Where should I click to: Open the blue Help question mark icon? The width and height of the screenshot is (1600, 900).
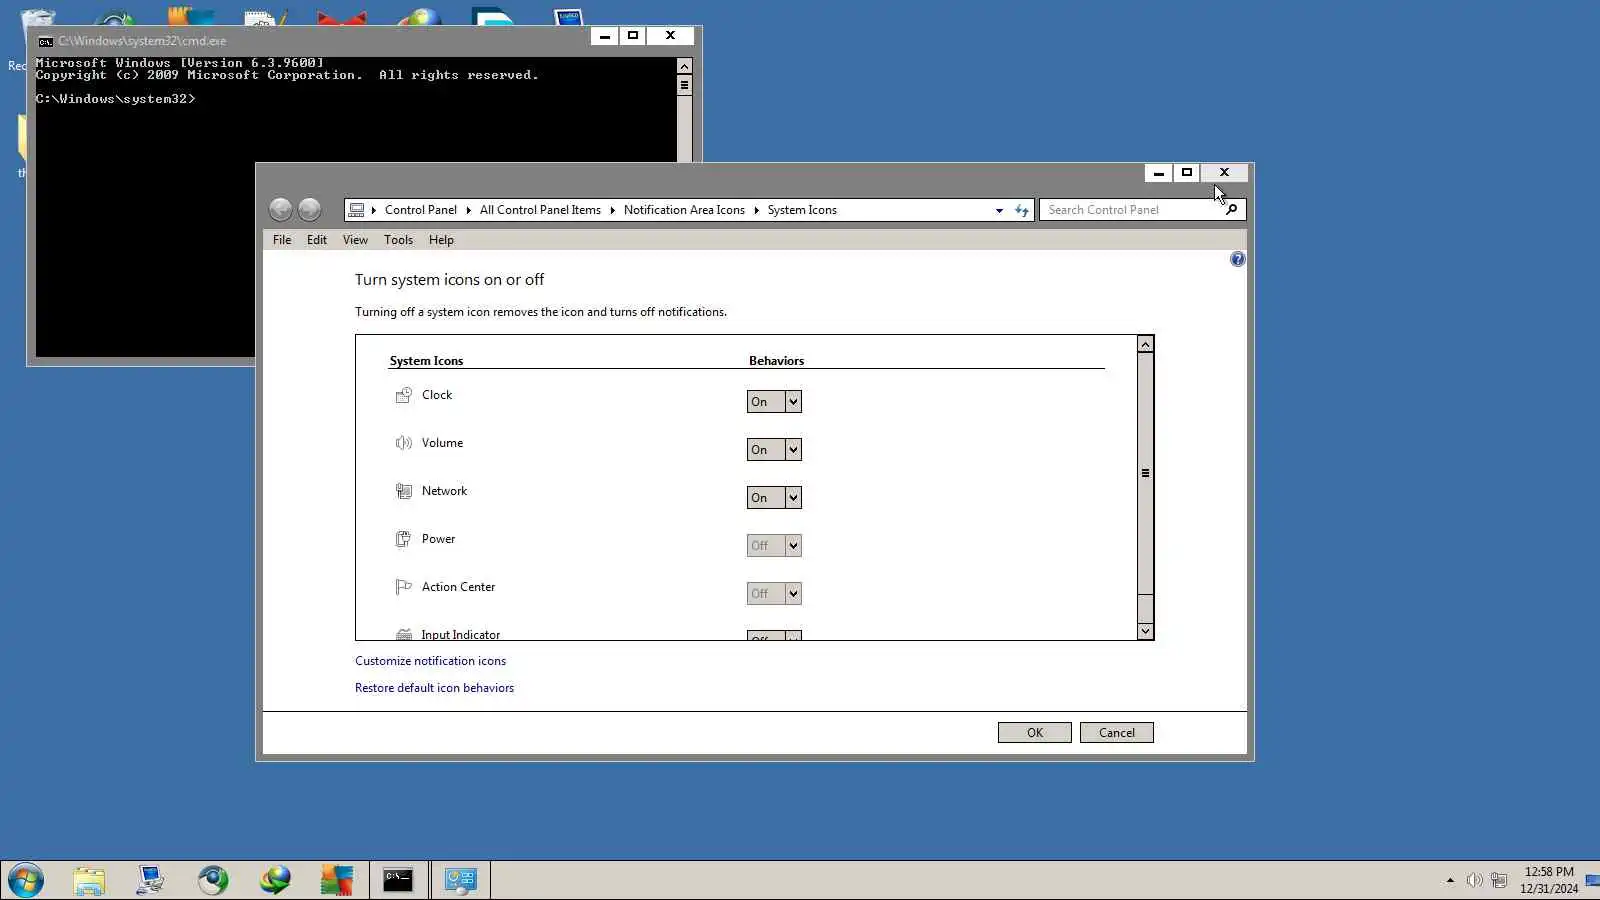(x=1237, y=259)
